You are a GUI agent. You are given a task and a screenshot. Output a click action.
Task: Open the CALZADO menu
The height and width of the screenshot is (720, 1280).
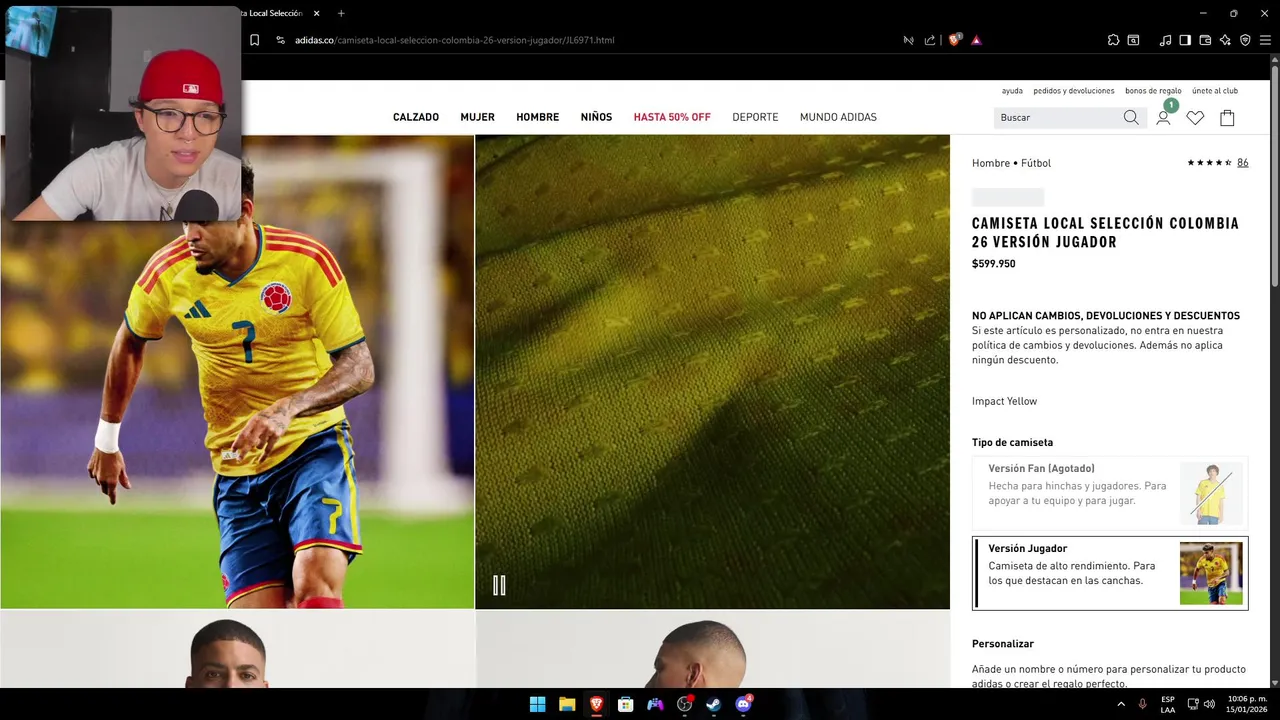point(416,117)
